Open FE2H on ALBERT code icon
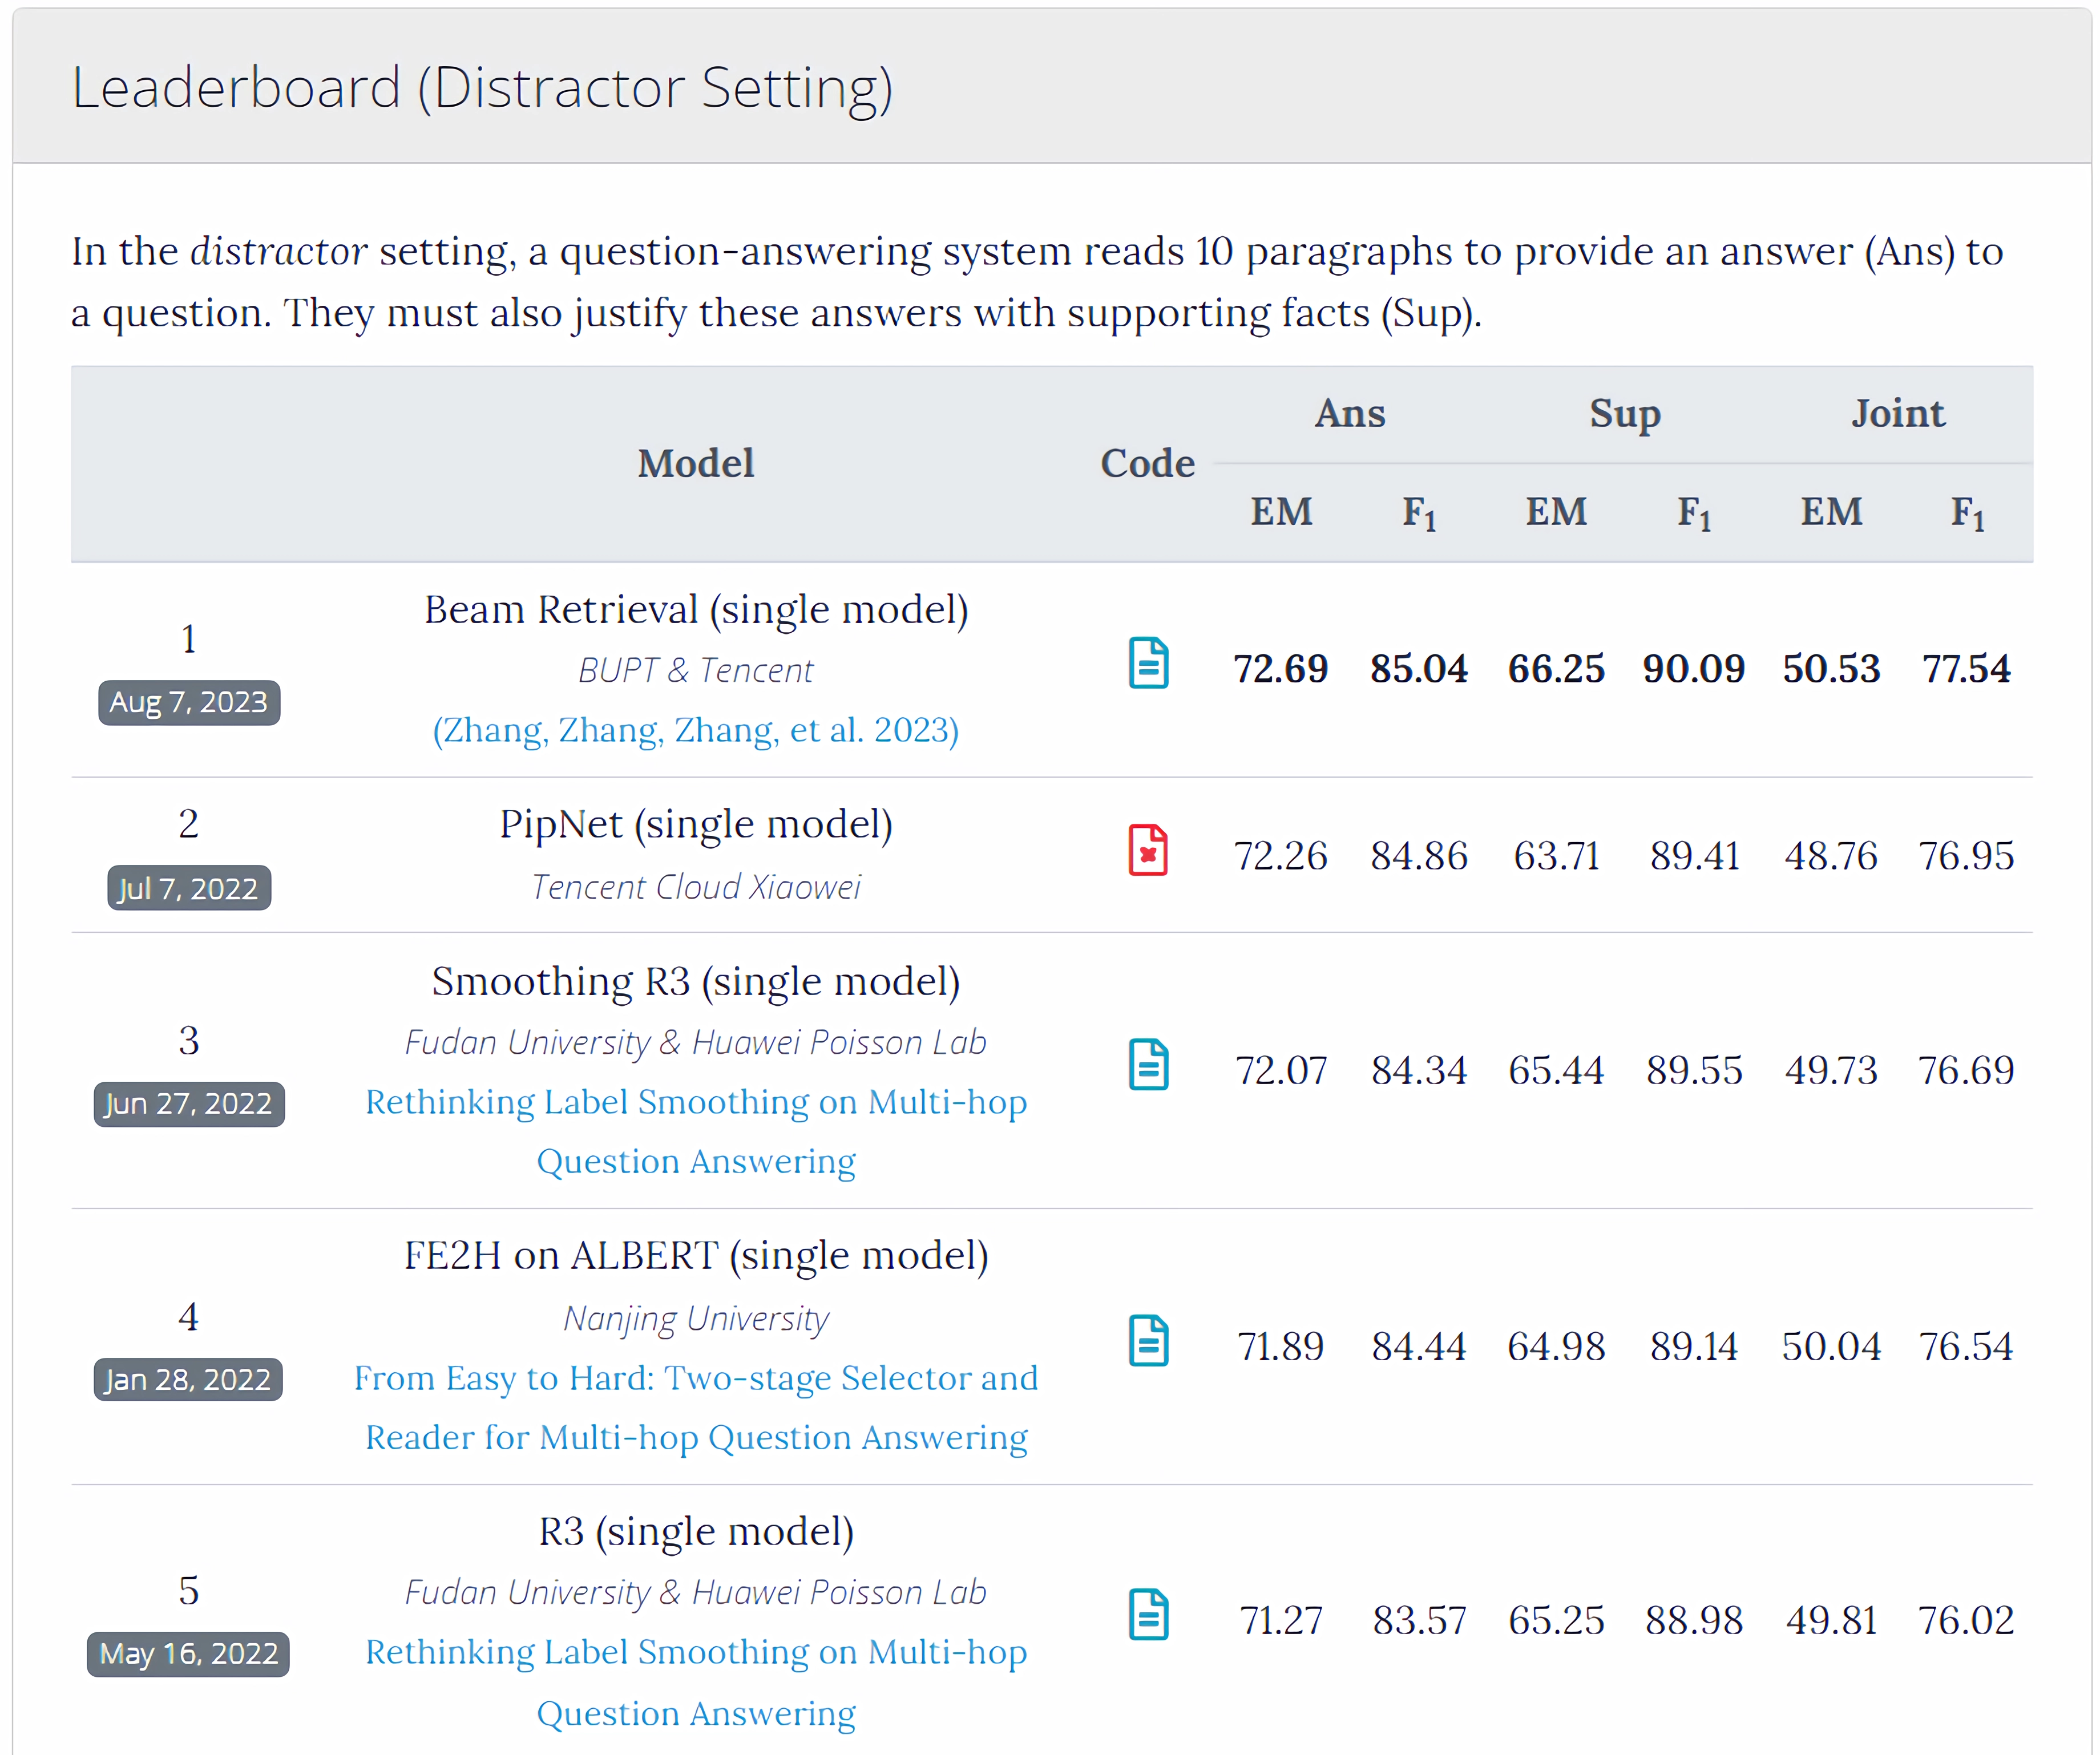2100x1755 pixels. point(1148,1340)
